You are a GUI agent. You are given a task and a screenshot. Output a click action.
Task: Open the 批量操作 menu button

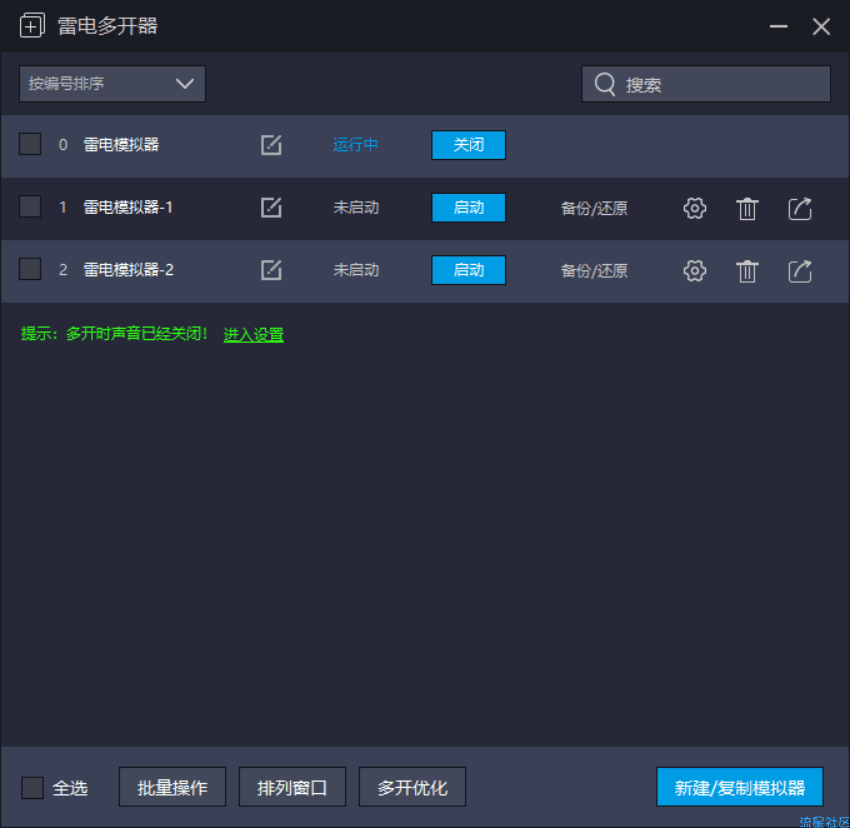(x=172, y=787)
